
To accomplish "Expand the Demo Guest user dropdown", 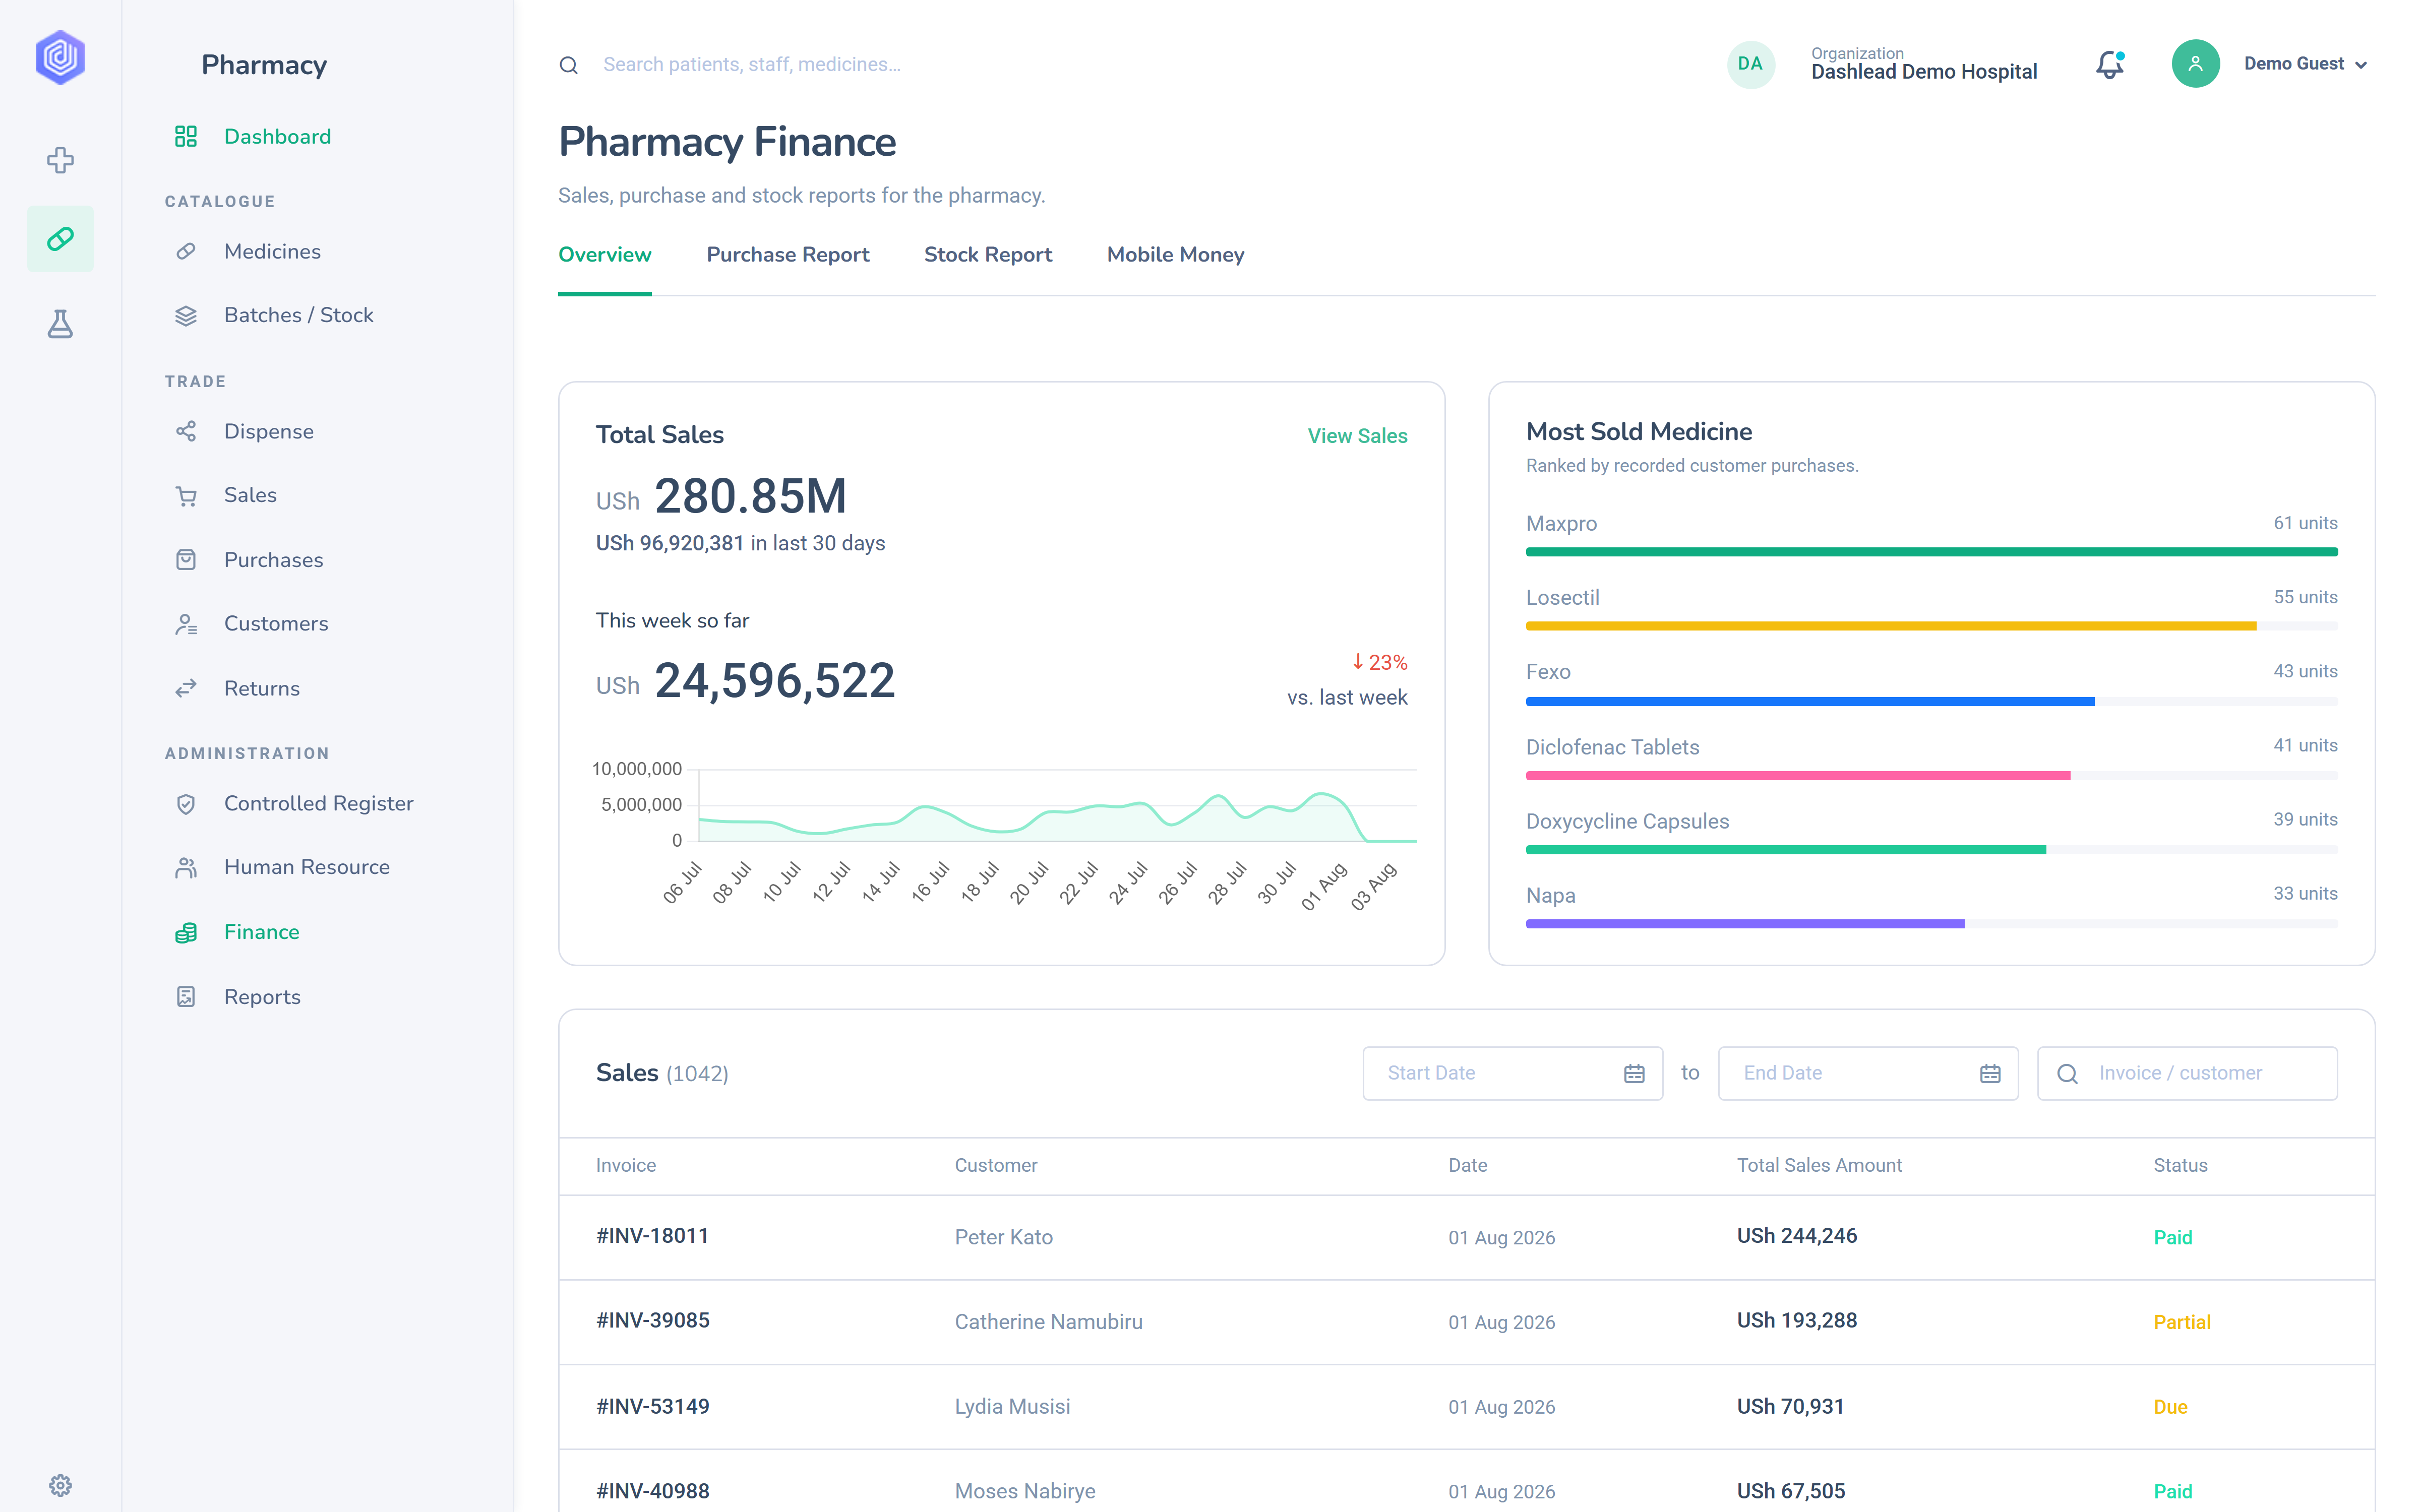I will tap(2306, 64).
